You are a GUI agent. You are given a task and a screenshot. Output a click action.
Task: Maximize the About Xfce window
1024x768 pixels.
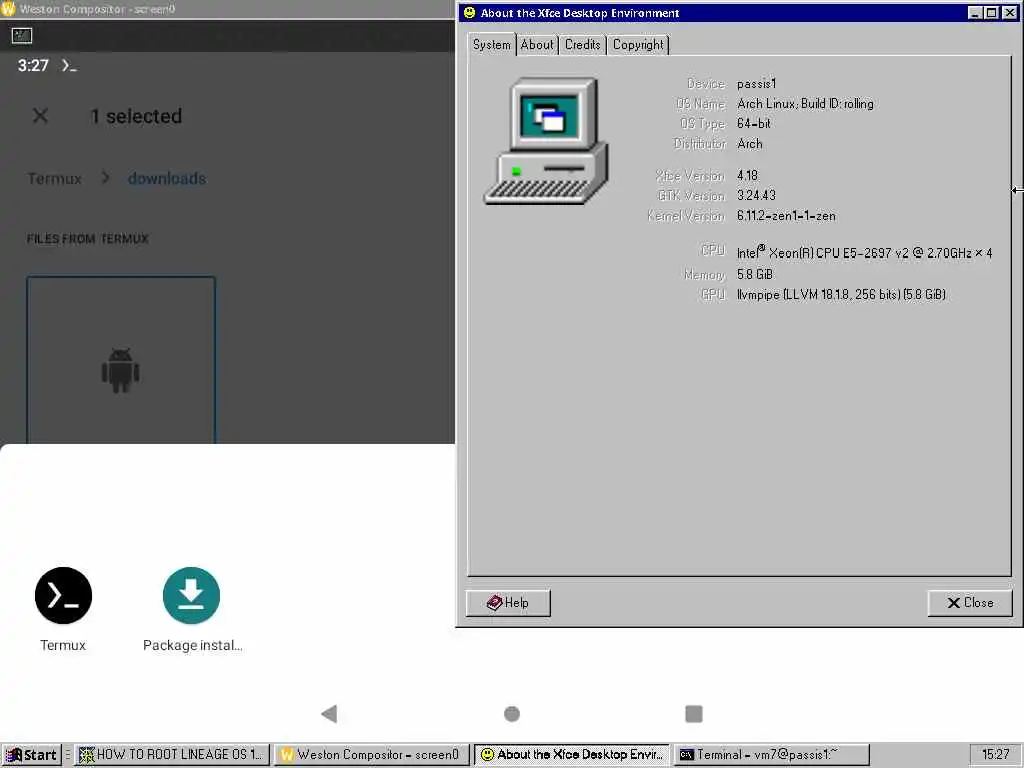click(991, 12)
